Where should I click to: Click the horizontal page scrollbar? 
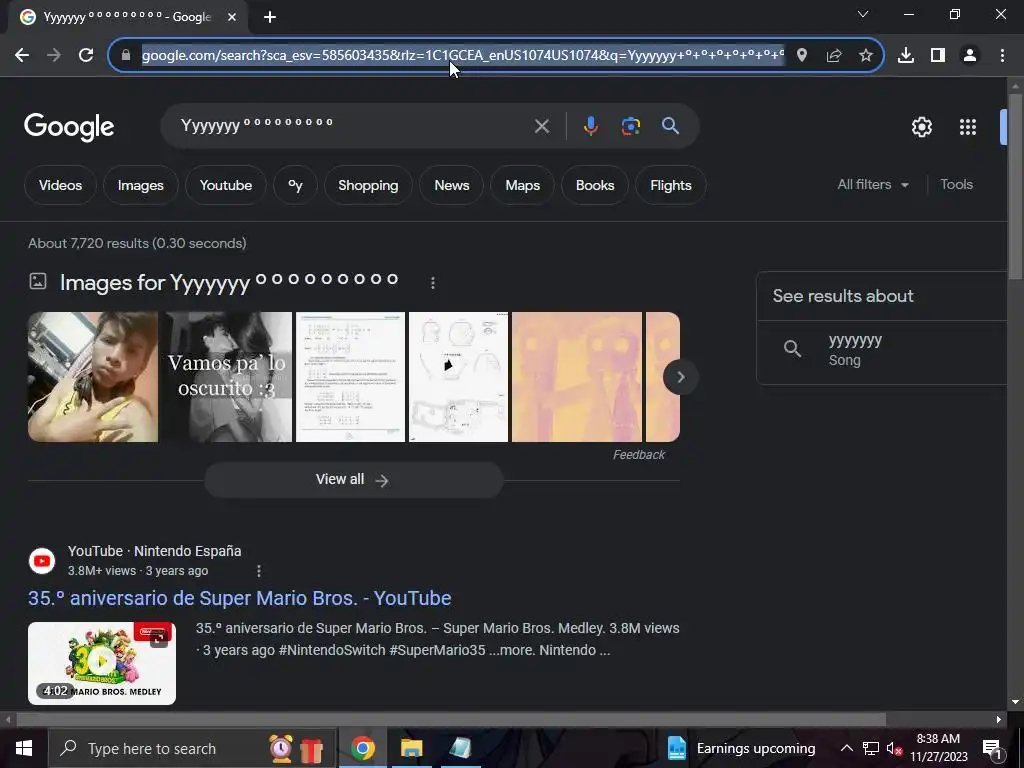click(x=451, y=720)
